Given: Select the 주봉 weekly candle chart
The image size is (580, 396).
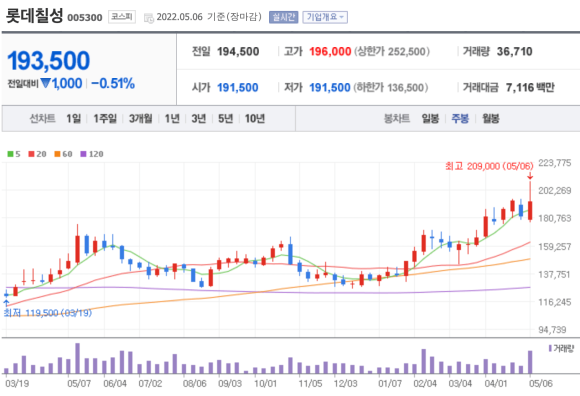Looking at the screenshot, I should point(460,119).
